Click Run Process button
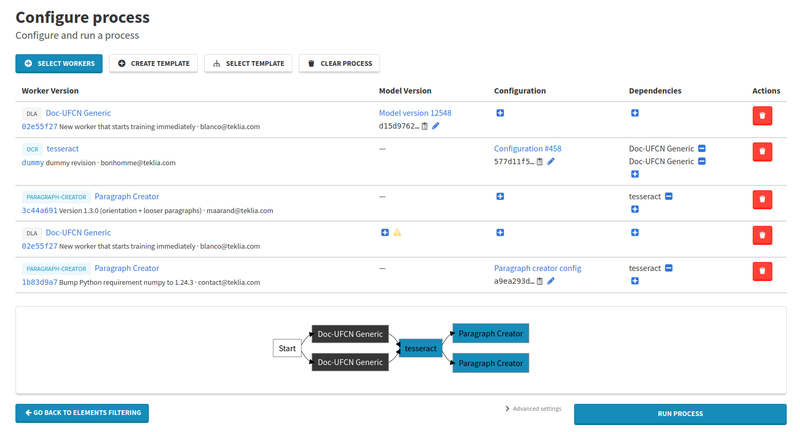The width and height of the screenshot is (800, 432). click(x=680, y=414)
